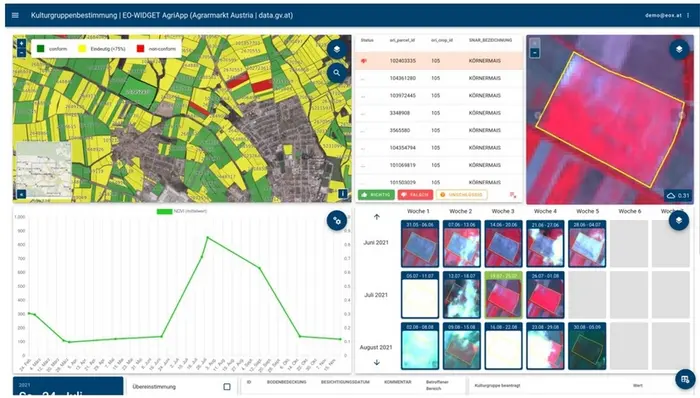The height and width of the screenshot is (398, 700).
Task: Show map attribution info button
Action: (342, 194)
